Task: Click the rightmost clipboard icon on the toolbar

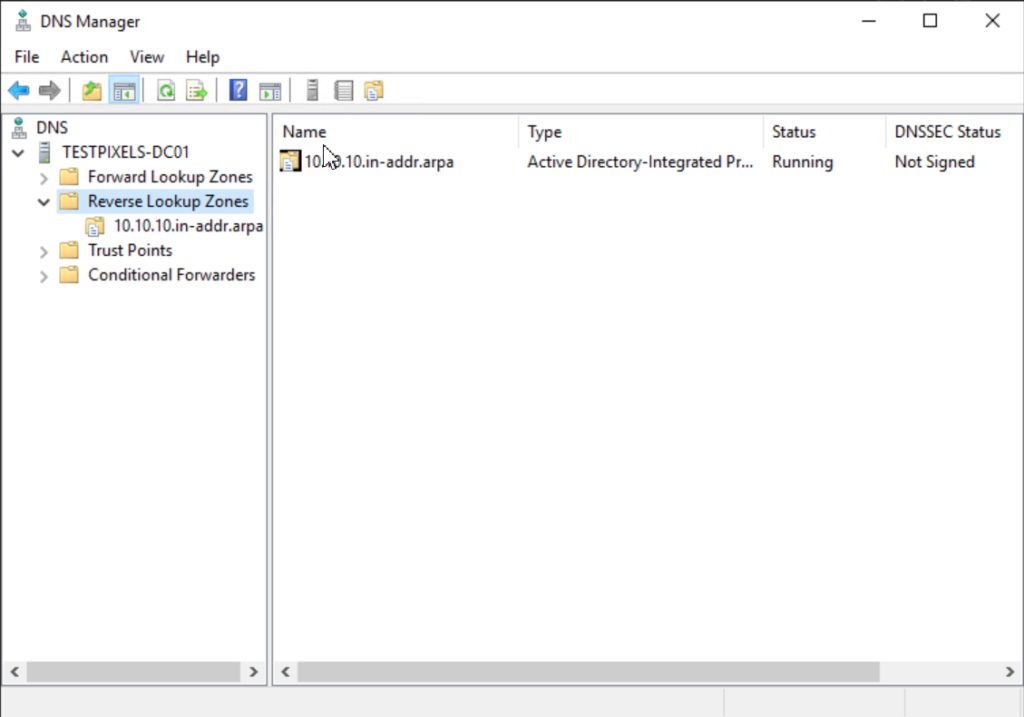Action: click(x=374, y=90)
